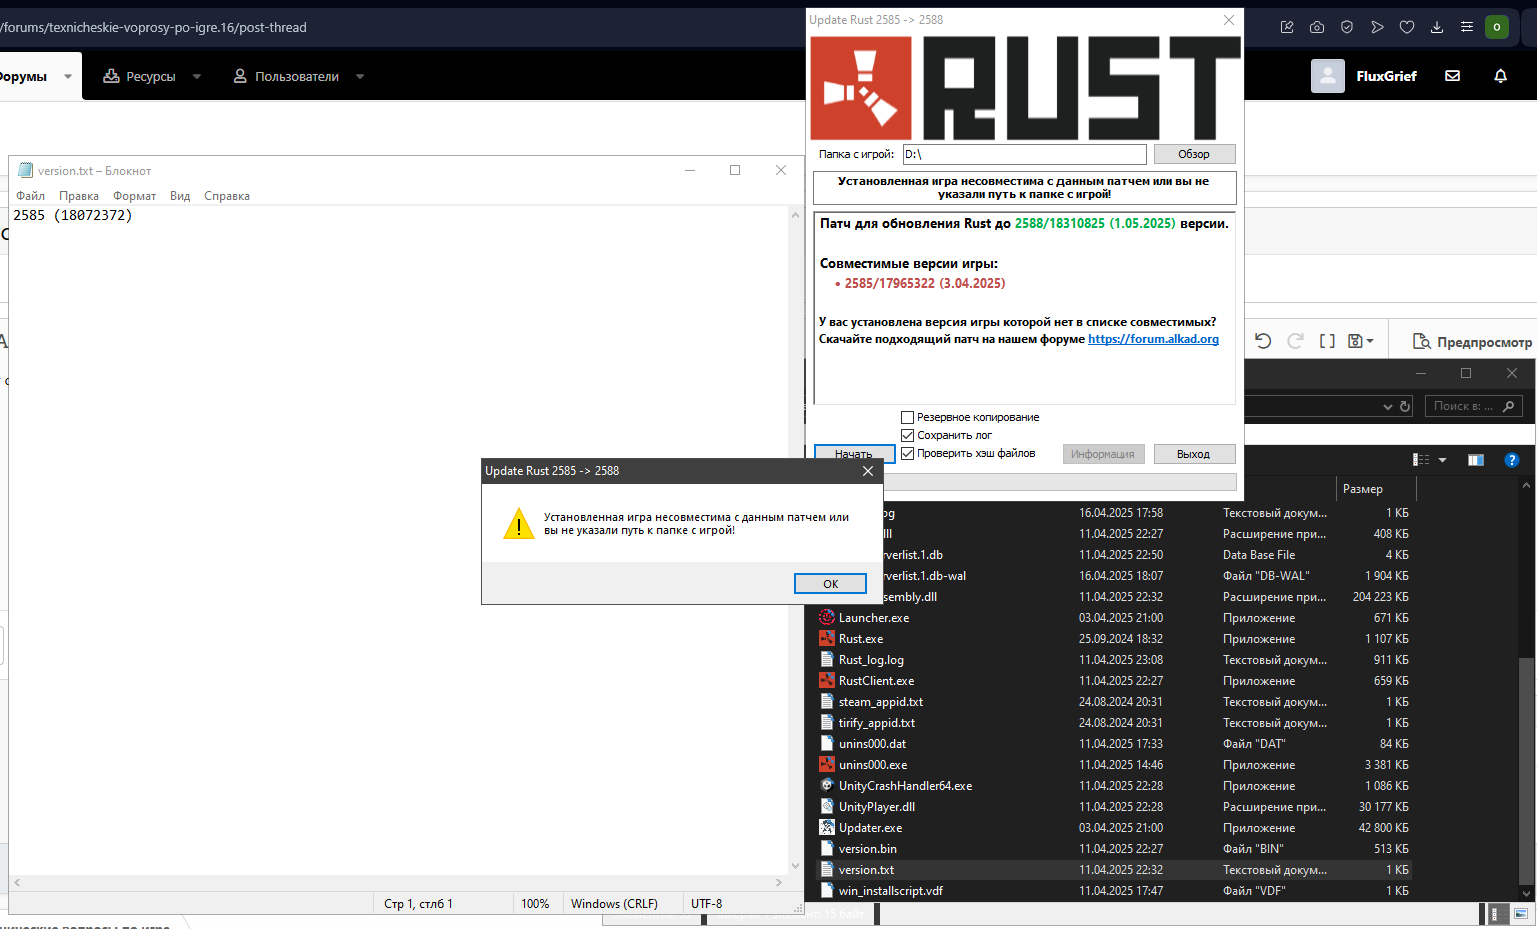The height and width of the screenshot is (929, 1537).
Task: Click the Выход exit button in the patcher
Action: (x=1194, y=454)
